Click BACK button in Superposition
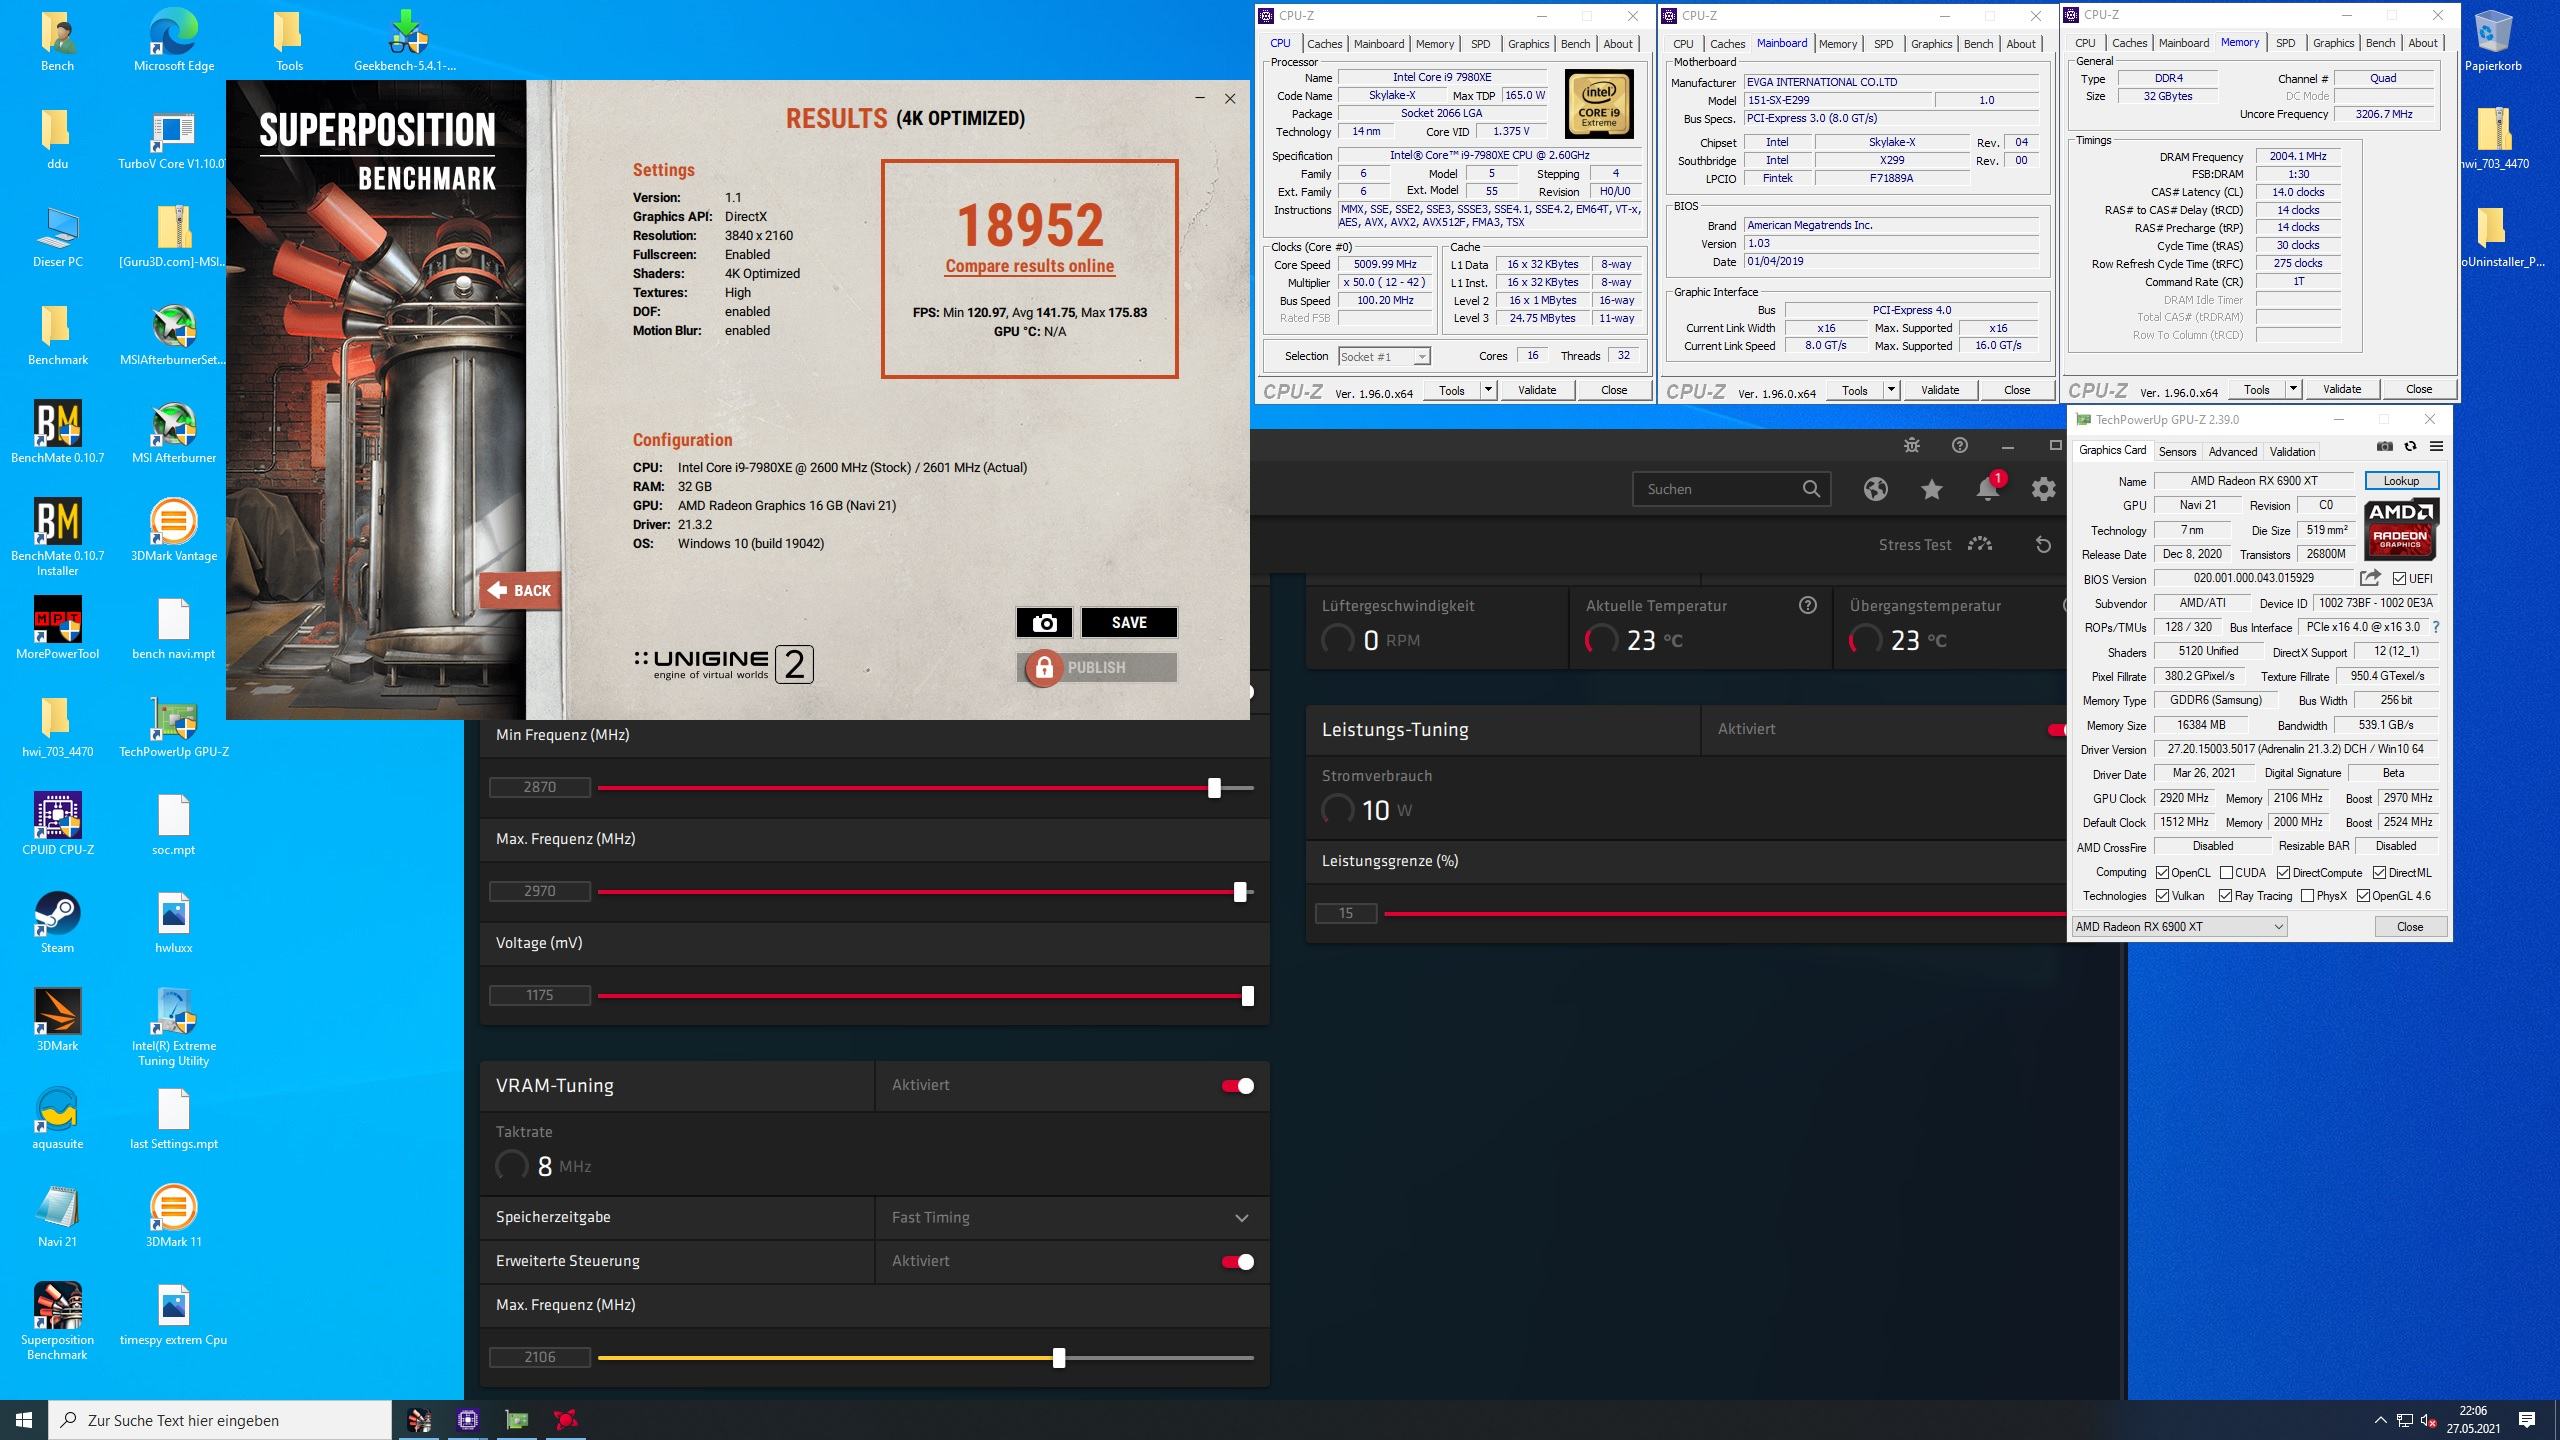The image size is (2560, 1440). [519, 590]
